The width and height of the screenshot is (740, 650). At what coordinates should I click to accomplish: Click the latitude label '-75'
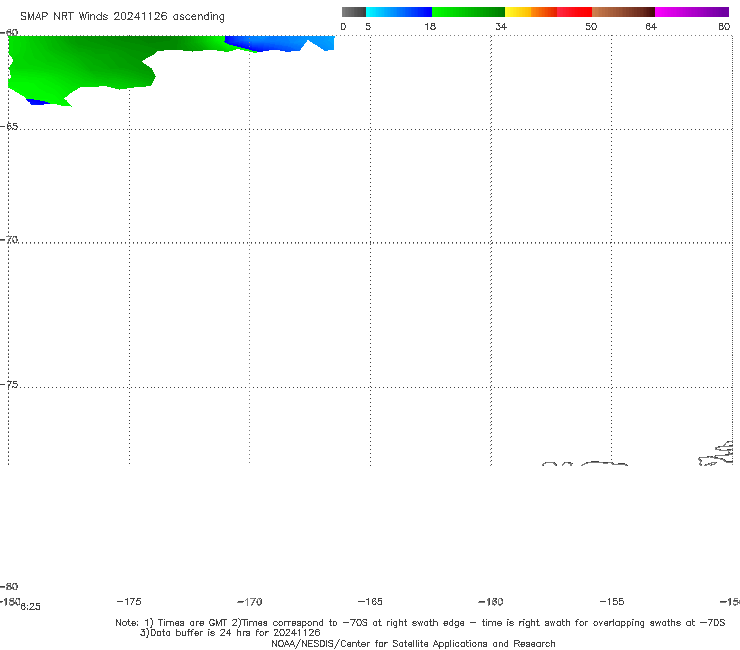(x=8, y=385)
